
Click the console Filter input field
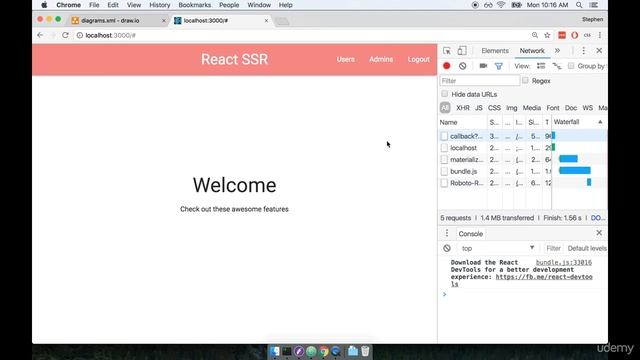(x=553, y=248)
